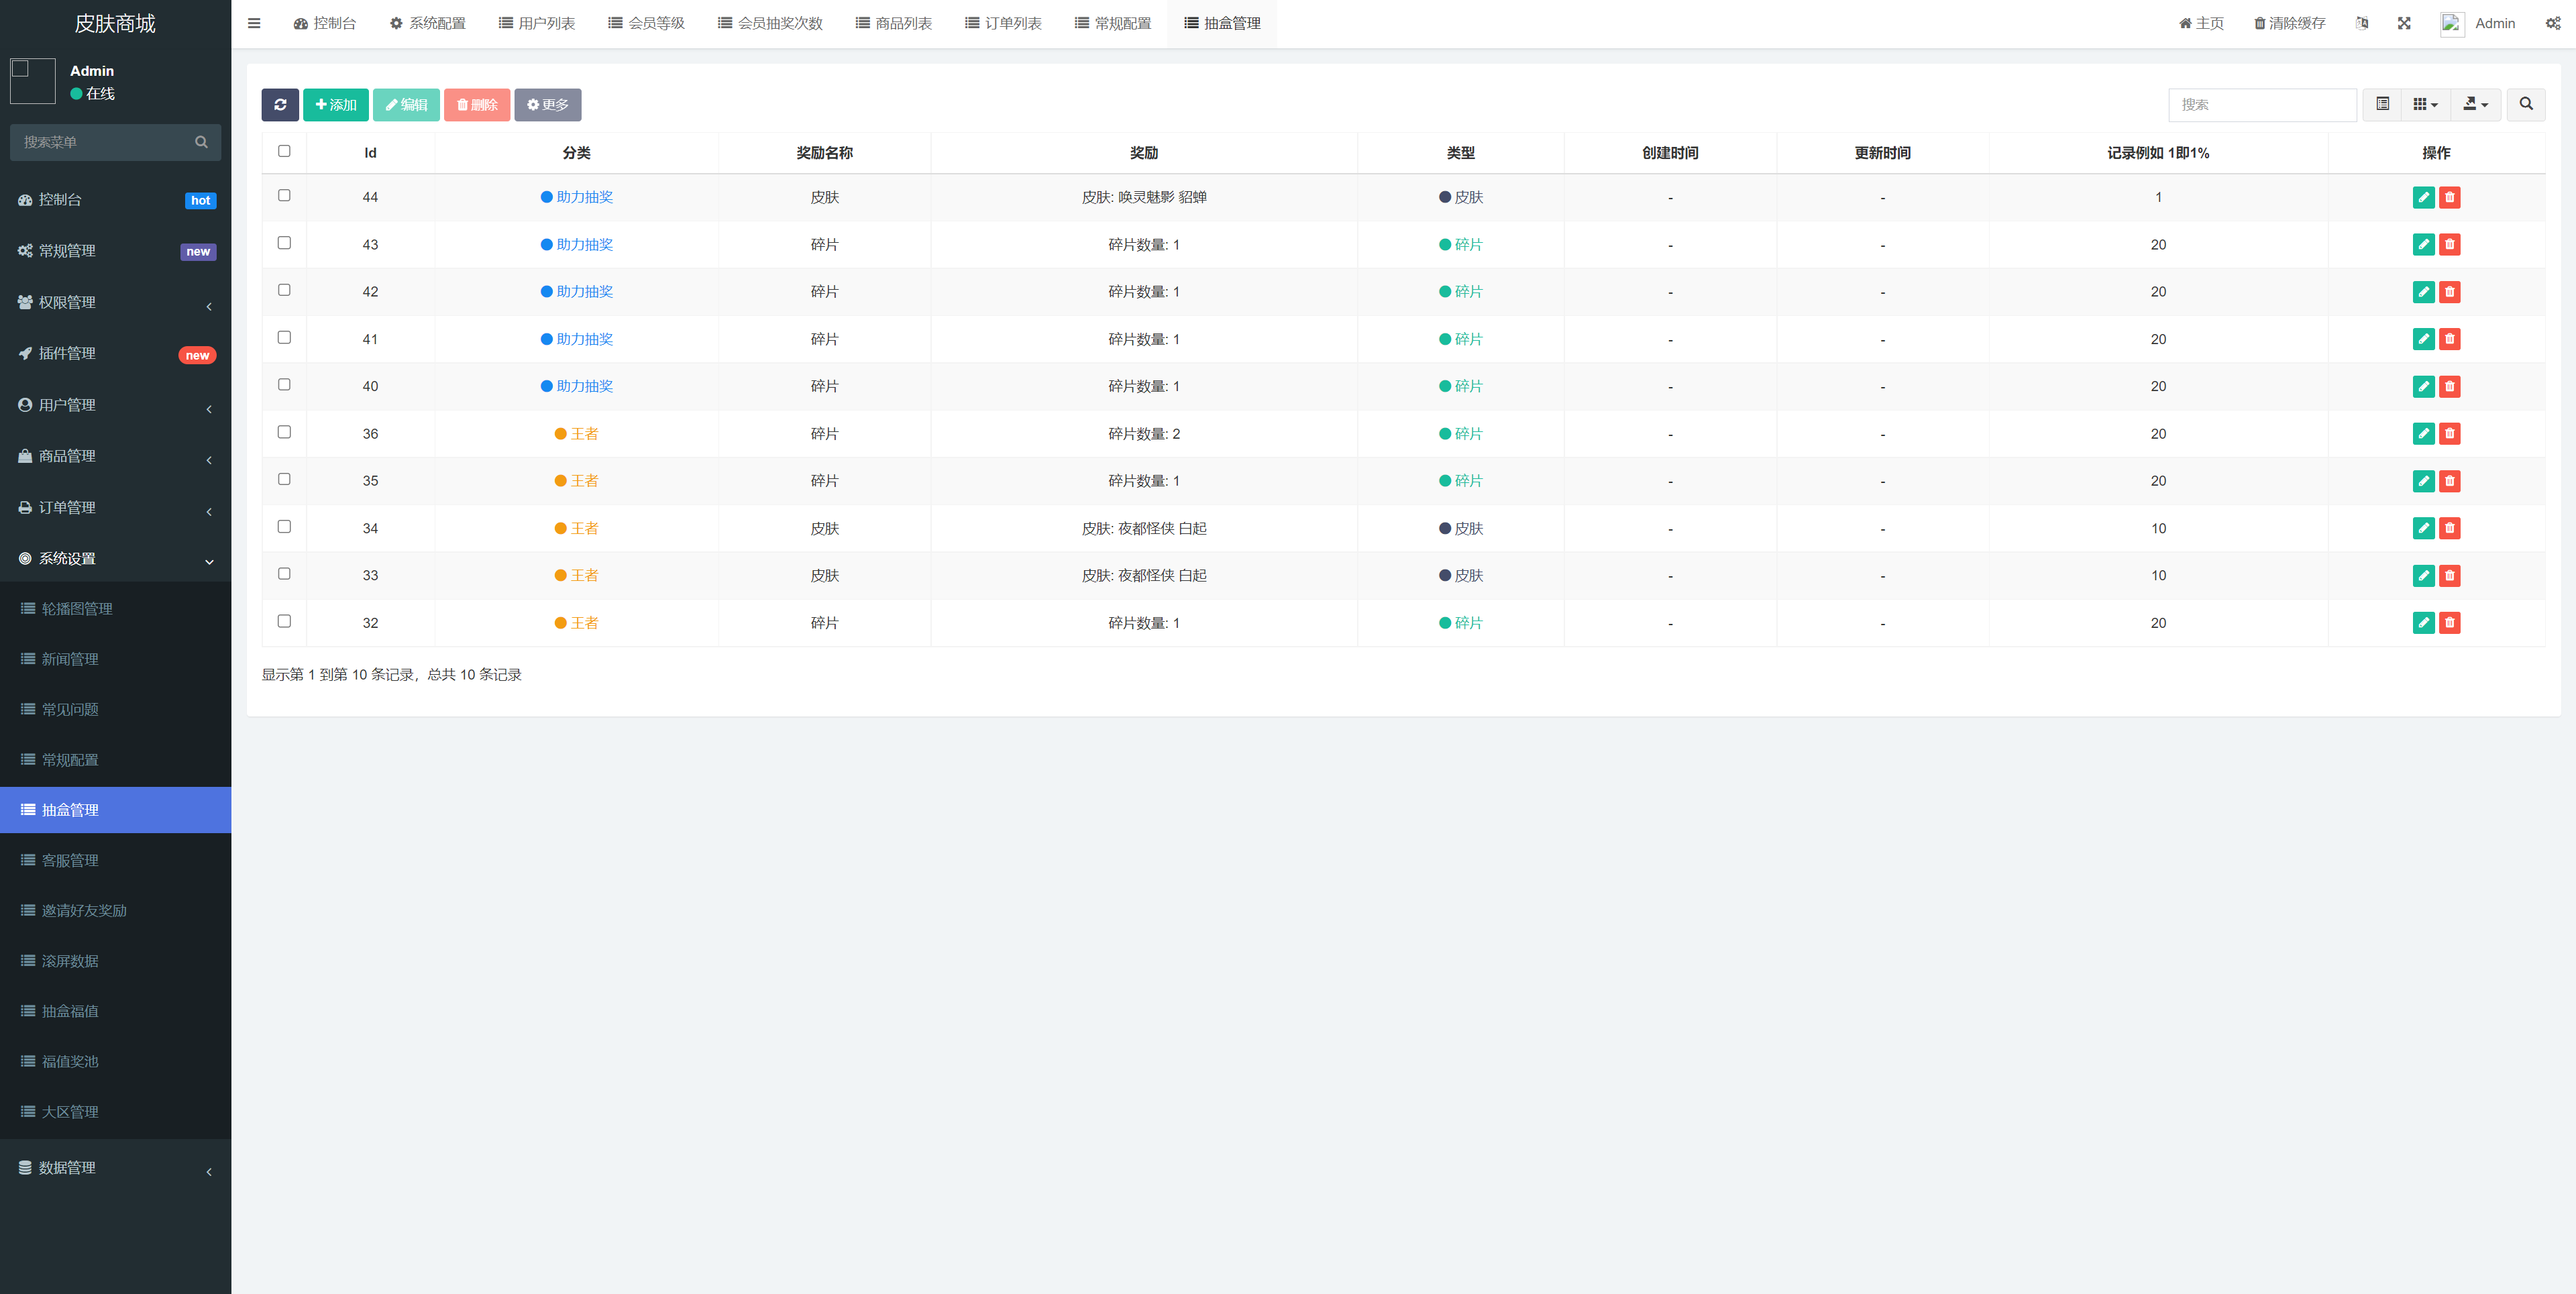Screen dimensions: 2576x1294
Task: Open the 更多 dropdown menu
Action: point(548,104)
